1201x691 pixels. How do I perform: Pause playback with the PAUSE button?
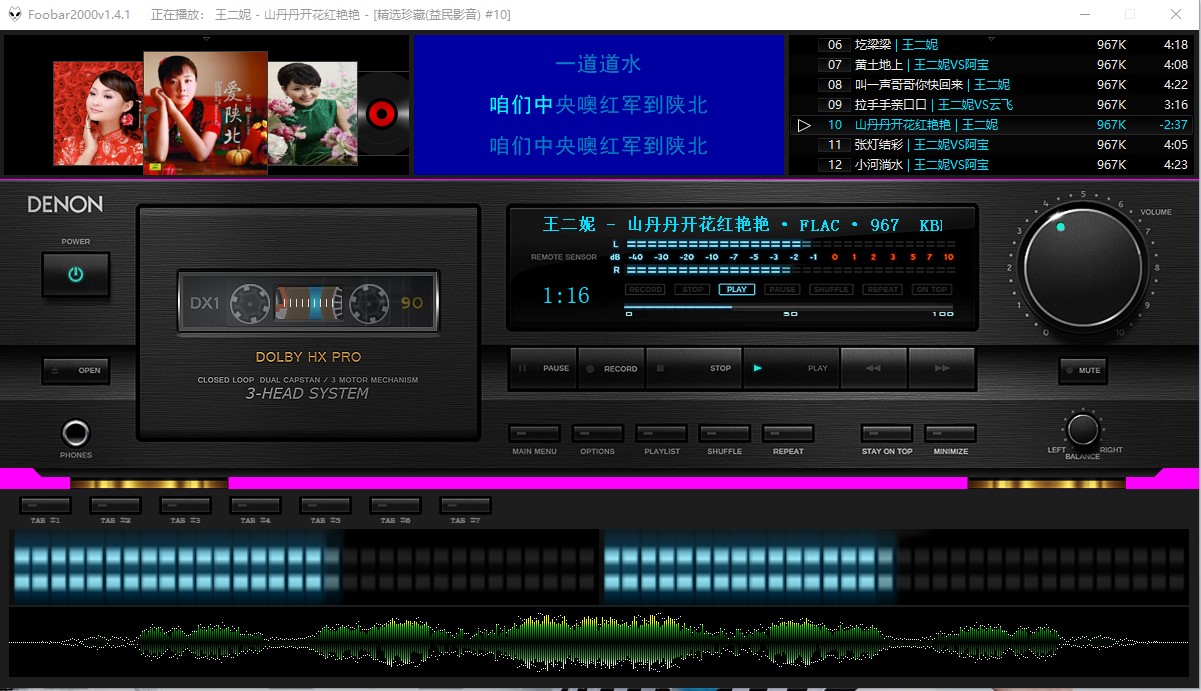click(x=544, y=368)
